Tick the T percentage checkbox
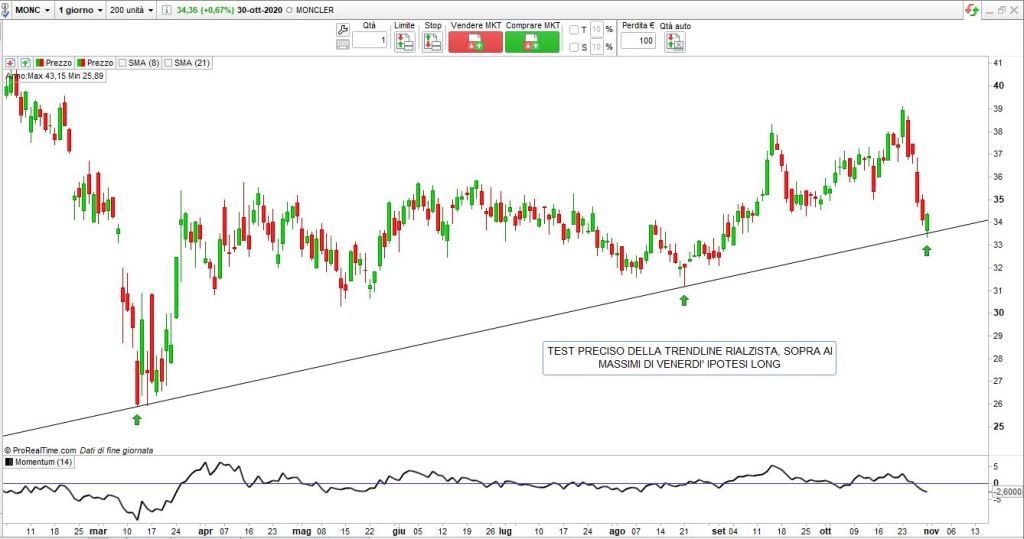Viewport: 1024px width, 539px height. (x=573, y=30)
